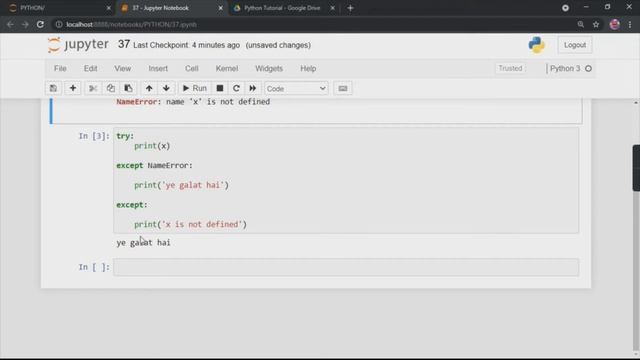
Task: Paste cells below icon
Action: pyautogui.click(x=128, y=88)
